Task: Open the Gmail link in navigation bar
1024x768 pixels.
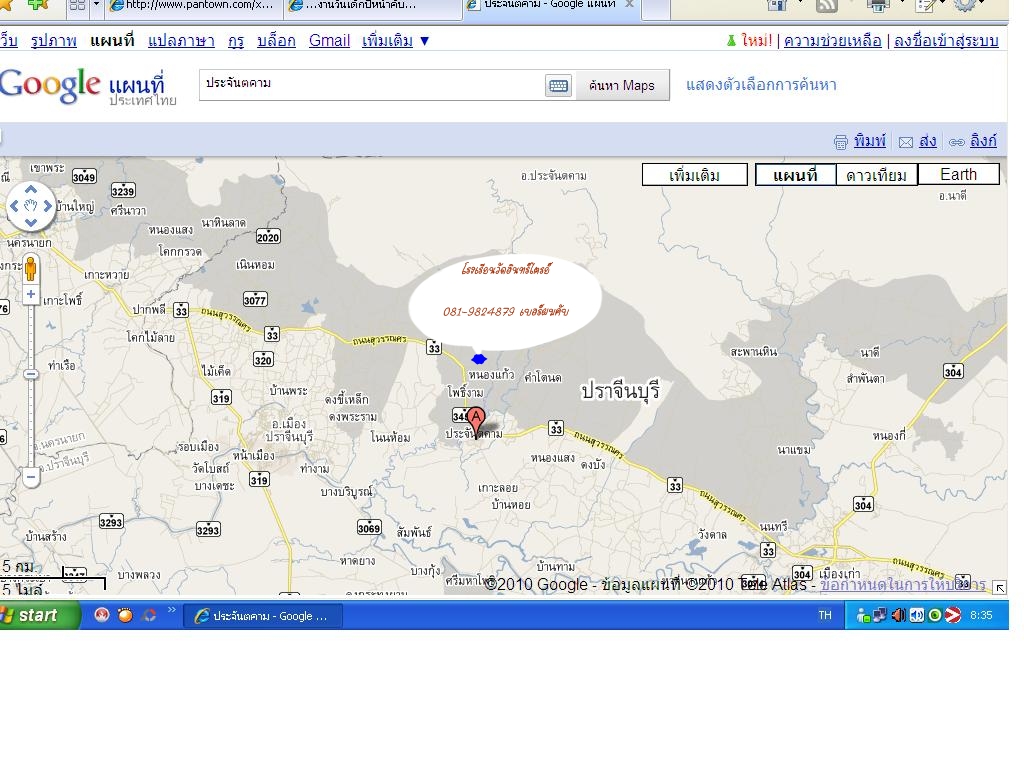Action: [329, 41]
